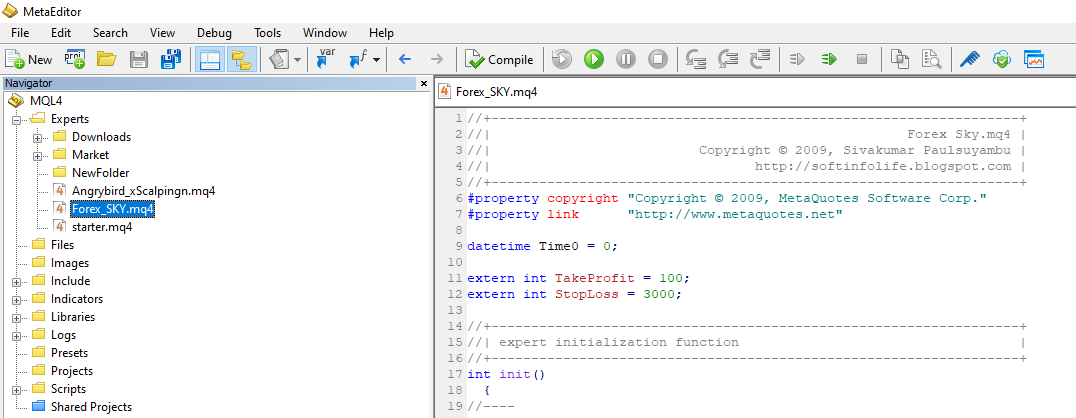Click the Step Into debug icon
Viewport: 1076px width, 418px height.
click(696, 60)
